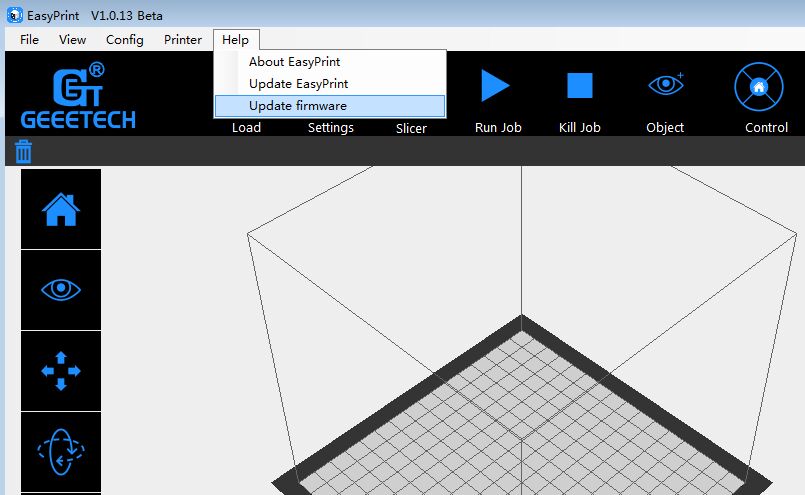
Task: Select Update EasyPrint menu entry
Action: coord(298,84)
